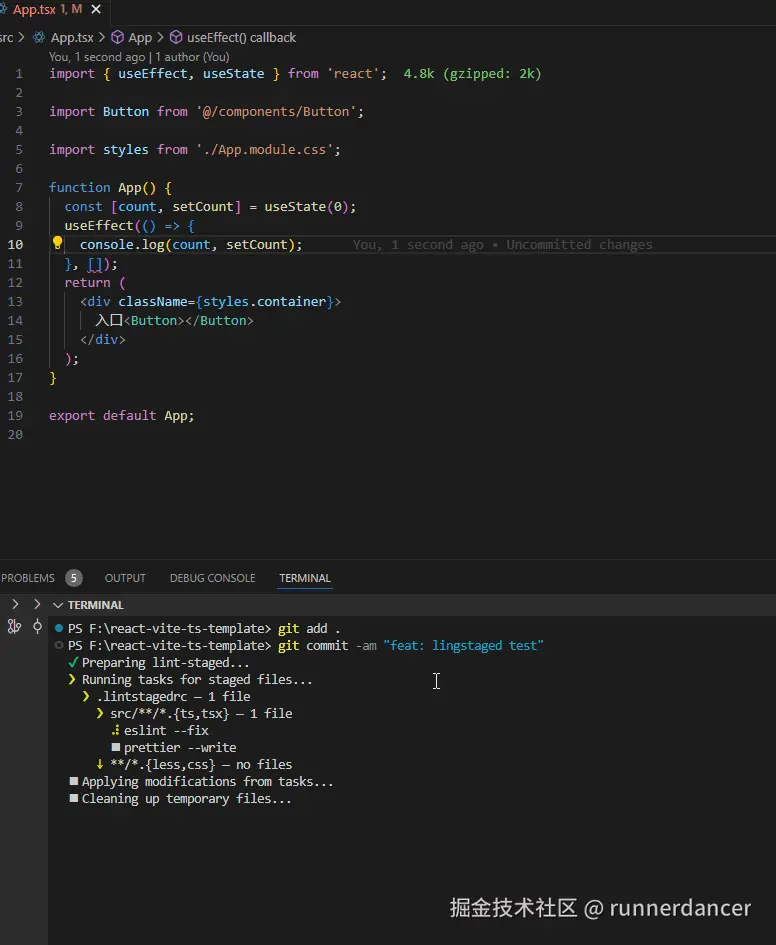The height and width of the screenshot is (945, 776).
Task: Click the command marker for git commit
Action: coord(58,645)
